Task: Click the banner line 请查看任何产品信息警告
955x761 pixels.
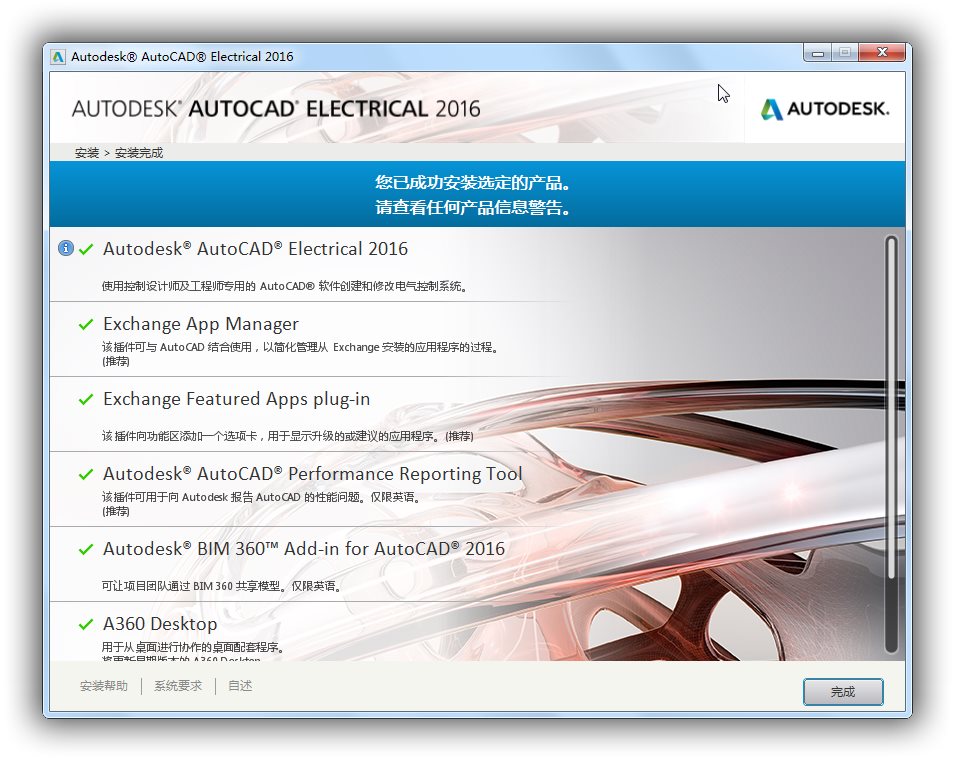Action: pyautogui.click(x=473, y=208)
